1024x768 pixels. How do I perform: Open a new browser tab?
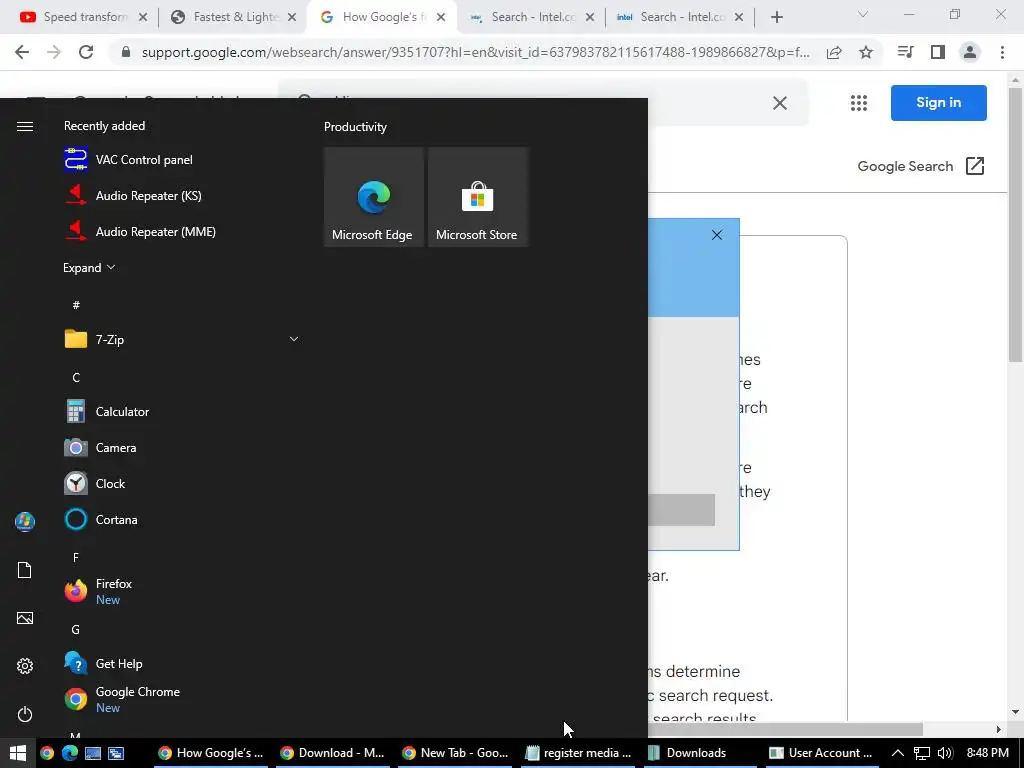point(776,18)
